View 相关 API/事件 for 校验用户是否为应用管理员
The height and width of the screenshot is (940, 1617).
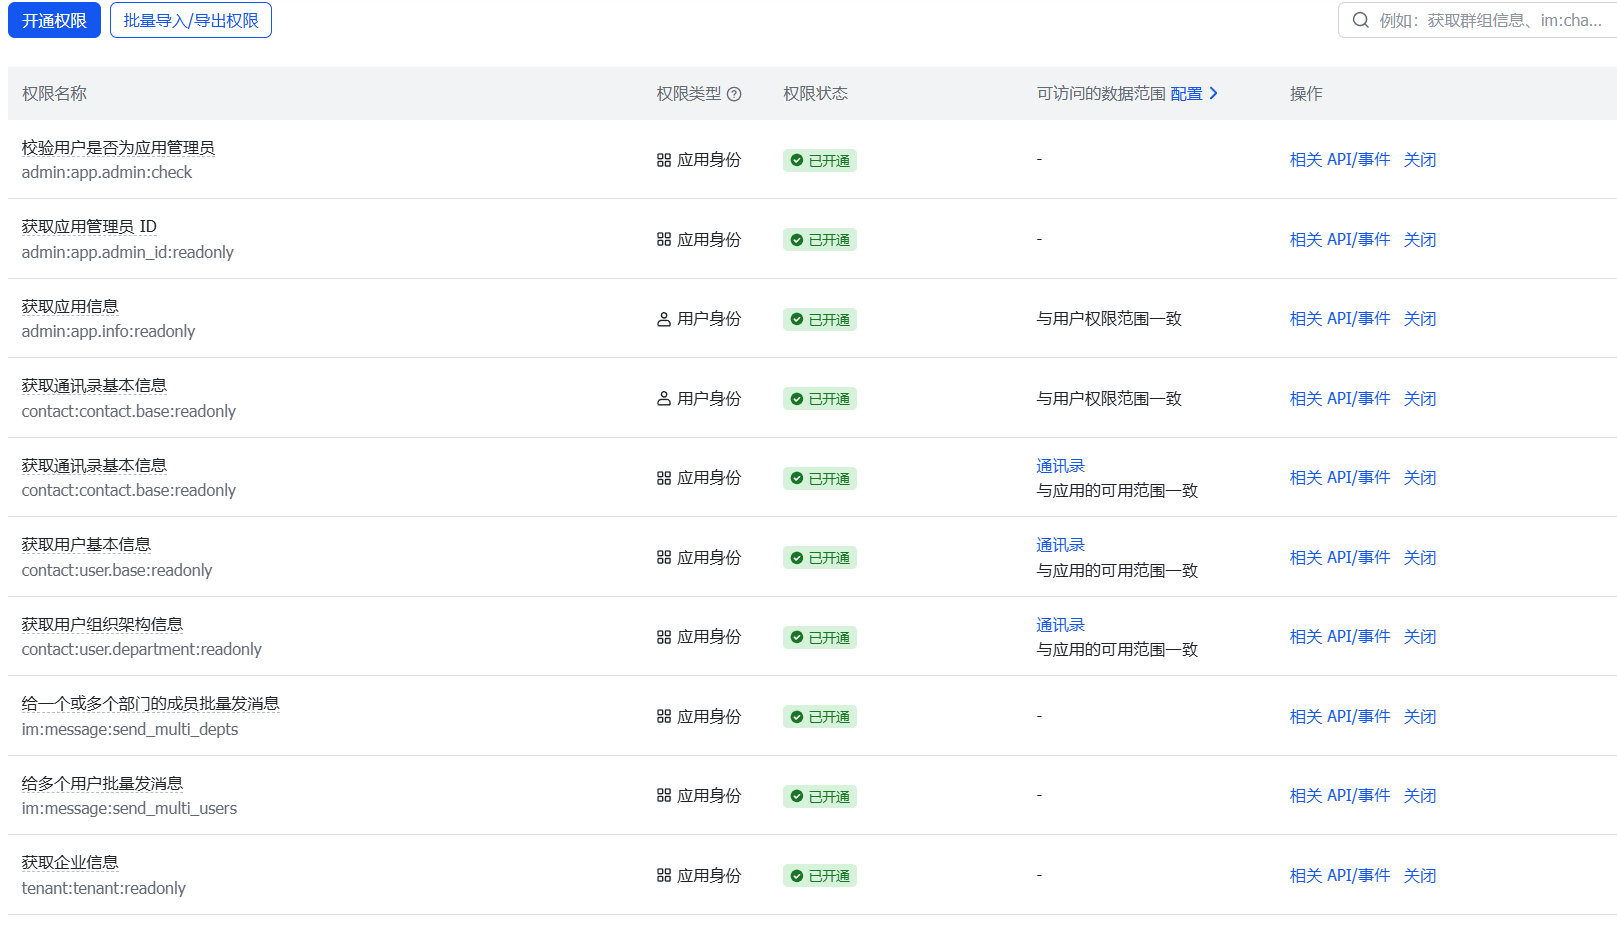coord(1339,160)
